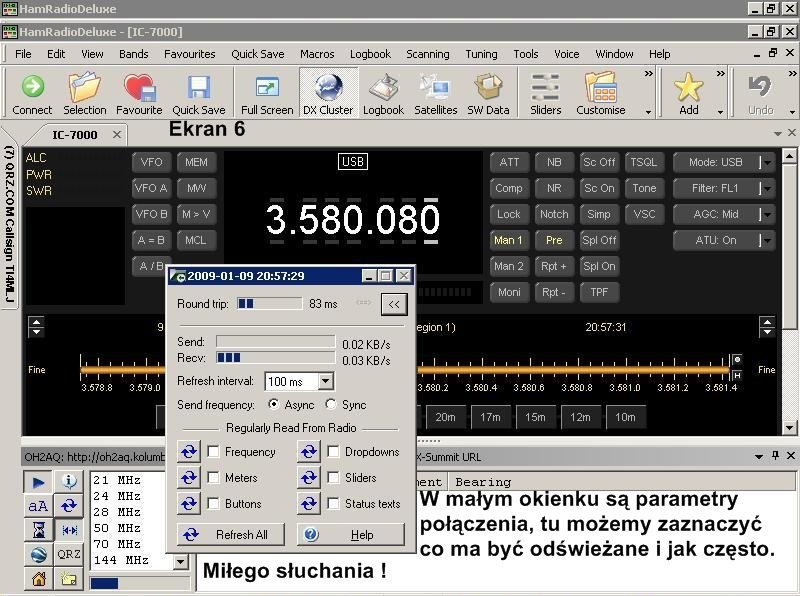Open the MHz band list dropdown arrow
Screen dimensions: 800x596
point(180,562)
